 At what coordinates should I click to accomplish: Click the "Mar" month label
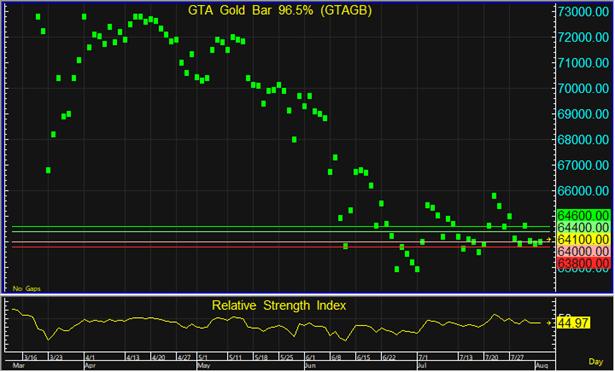point(18,365)
